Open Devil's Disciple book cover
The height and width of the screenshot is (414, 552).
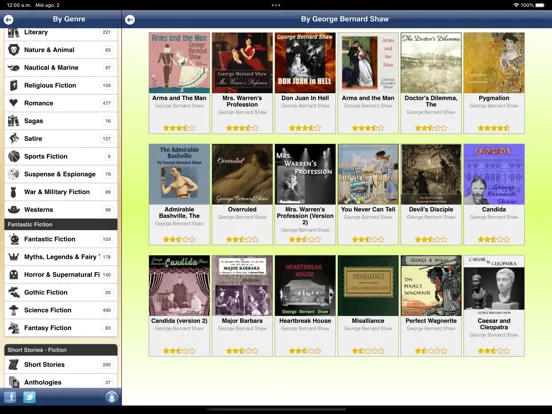(431, 174)
